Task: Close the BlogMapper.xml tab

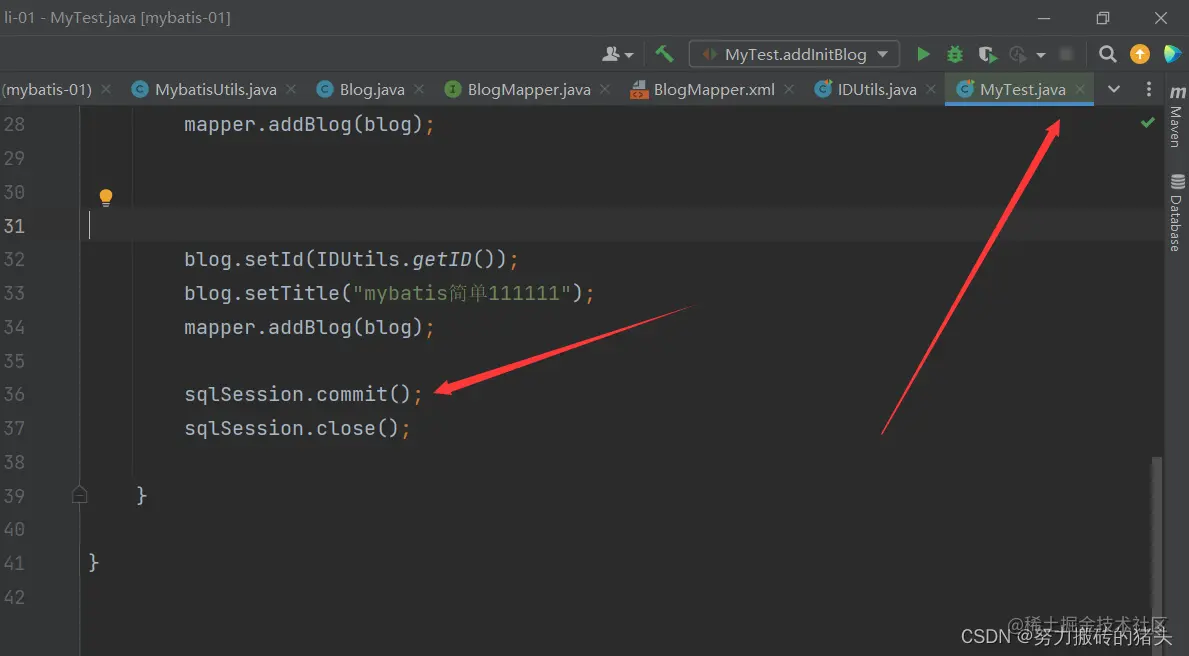Action: point(789,89)
